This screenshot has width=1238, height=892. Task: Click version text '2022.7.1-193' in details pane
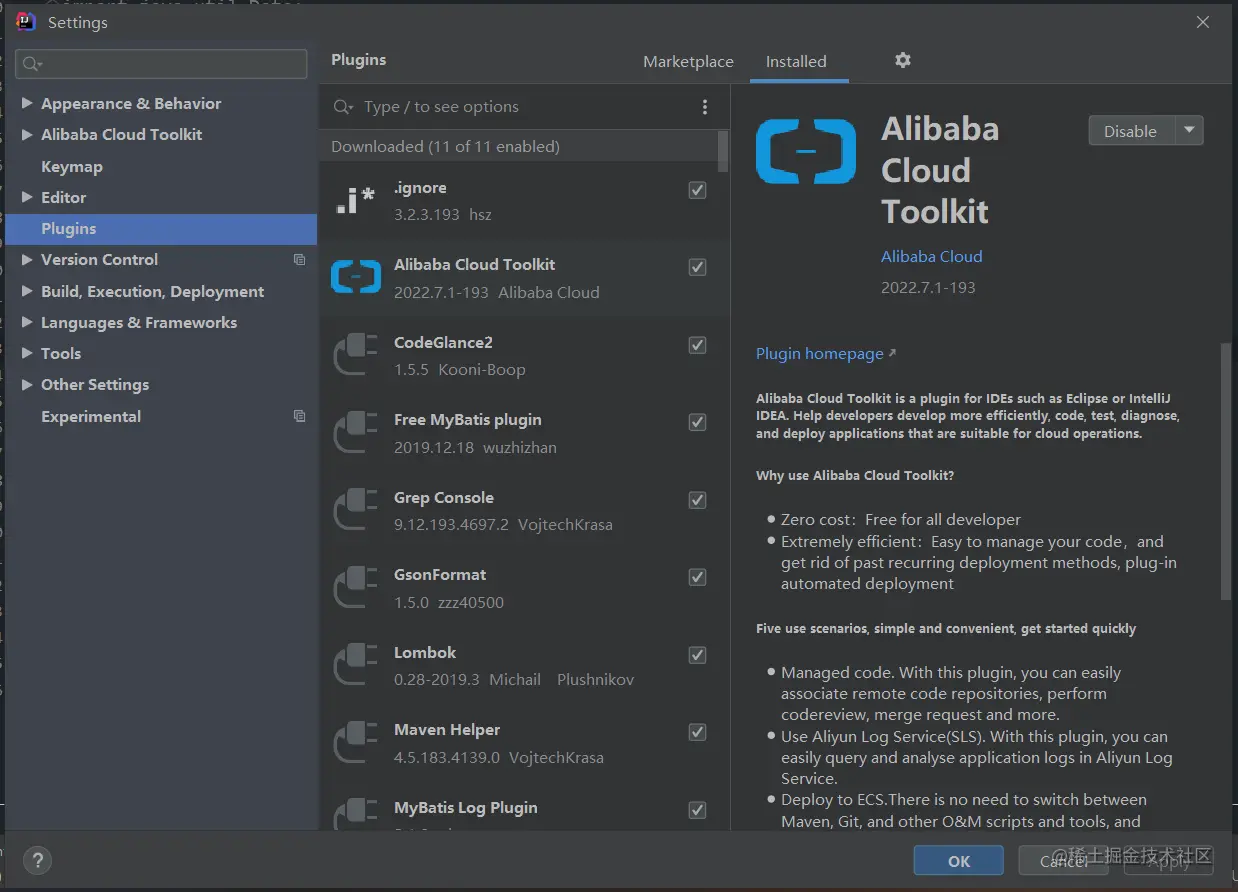[928, 287]
